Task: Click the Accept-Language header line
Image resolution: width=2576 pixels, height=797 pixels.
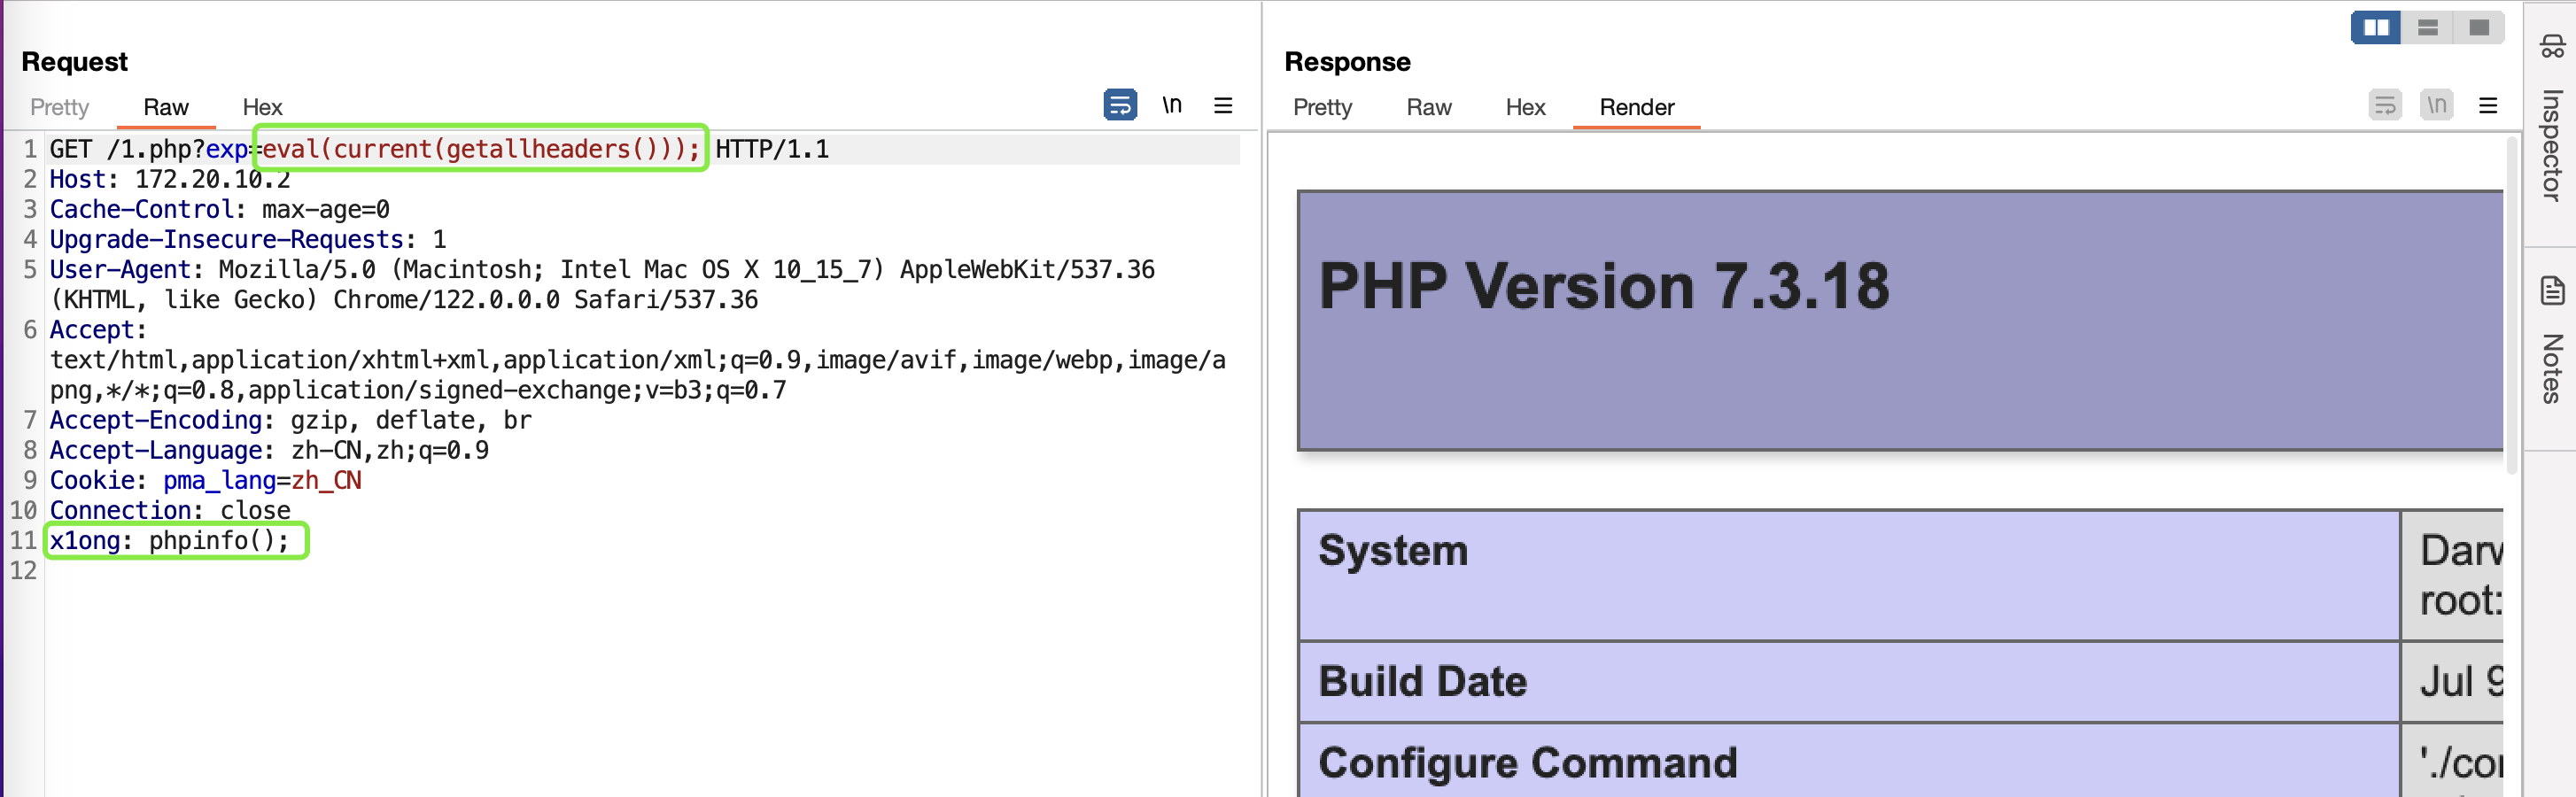Action: point(270,450)
